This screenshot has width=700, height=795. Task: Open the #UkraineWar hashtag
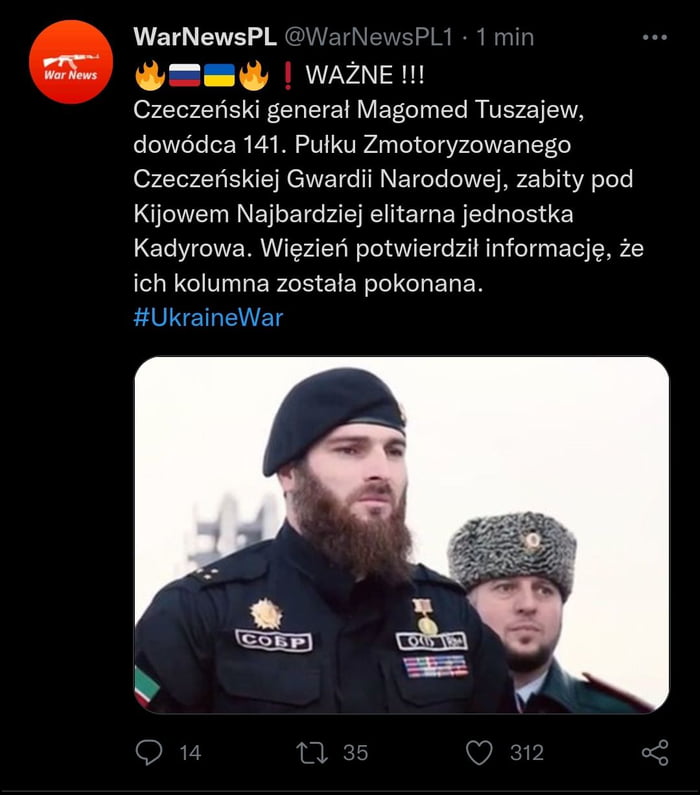click(208, 317)
